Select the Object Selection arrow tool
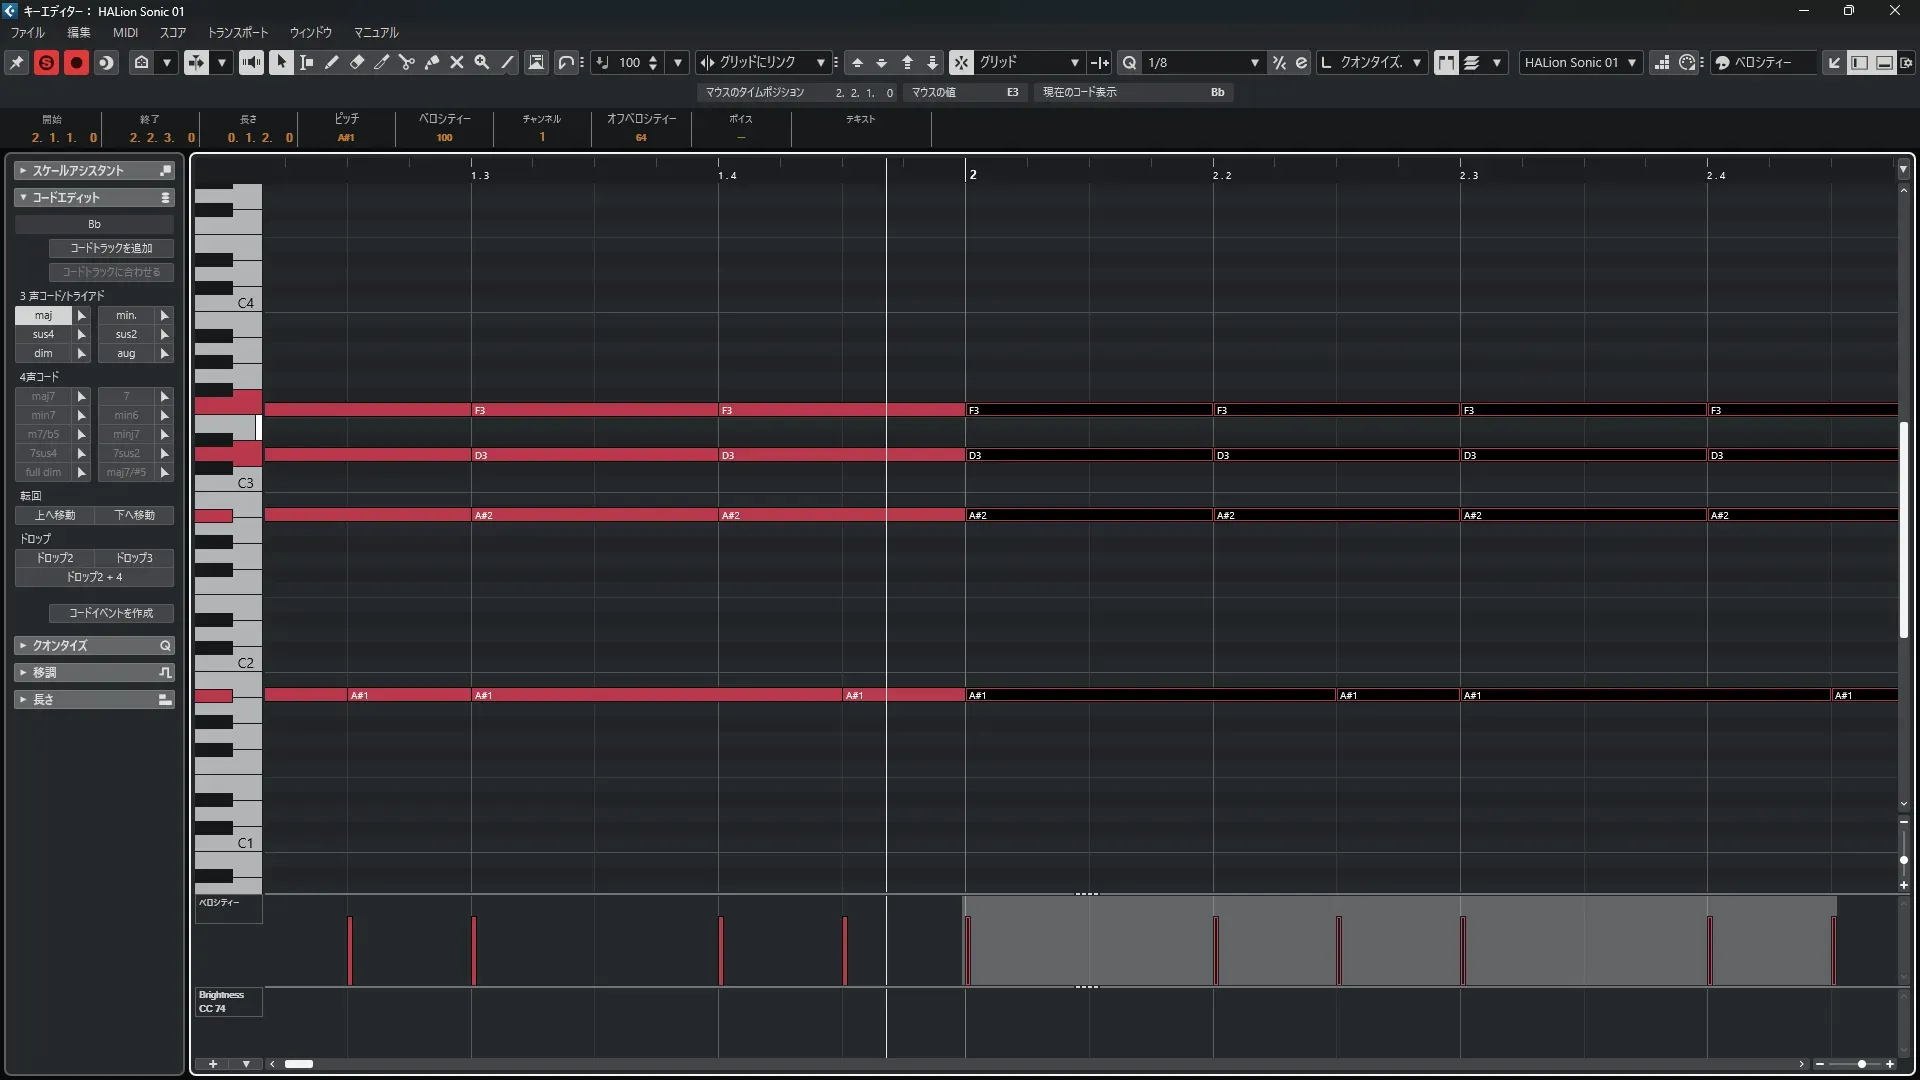Viewport: 1920px width, 1080px height. pyautogui.click(x=281, y=62)
